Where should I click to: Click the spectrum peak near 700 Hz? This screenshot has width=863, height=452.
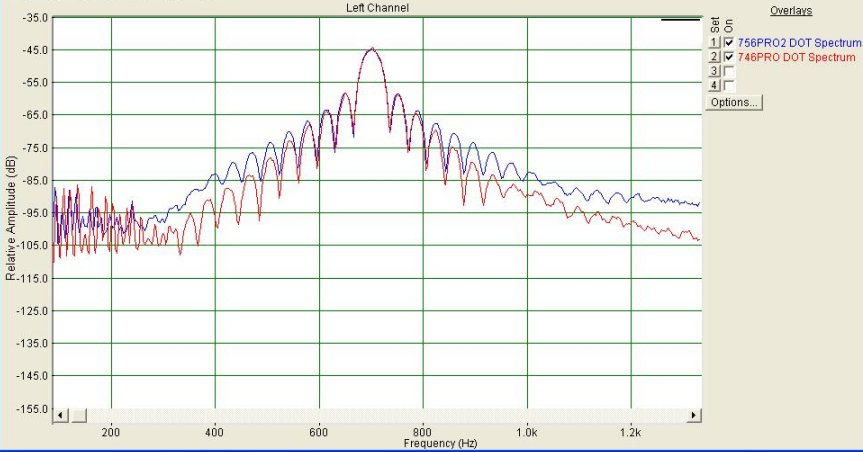click(x=372, y=49)
